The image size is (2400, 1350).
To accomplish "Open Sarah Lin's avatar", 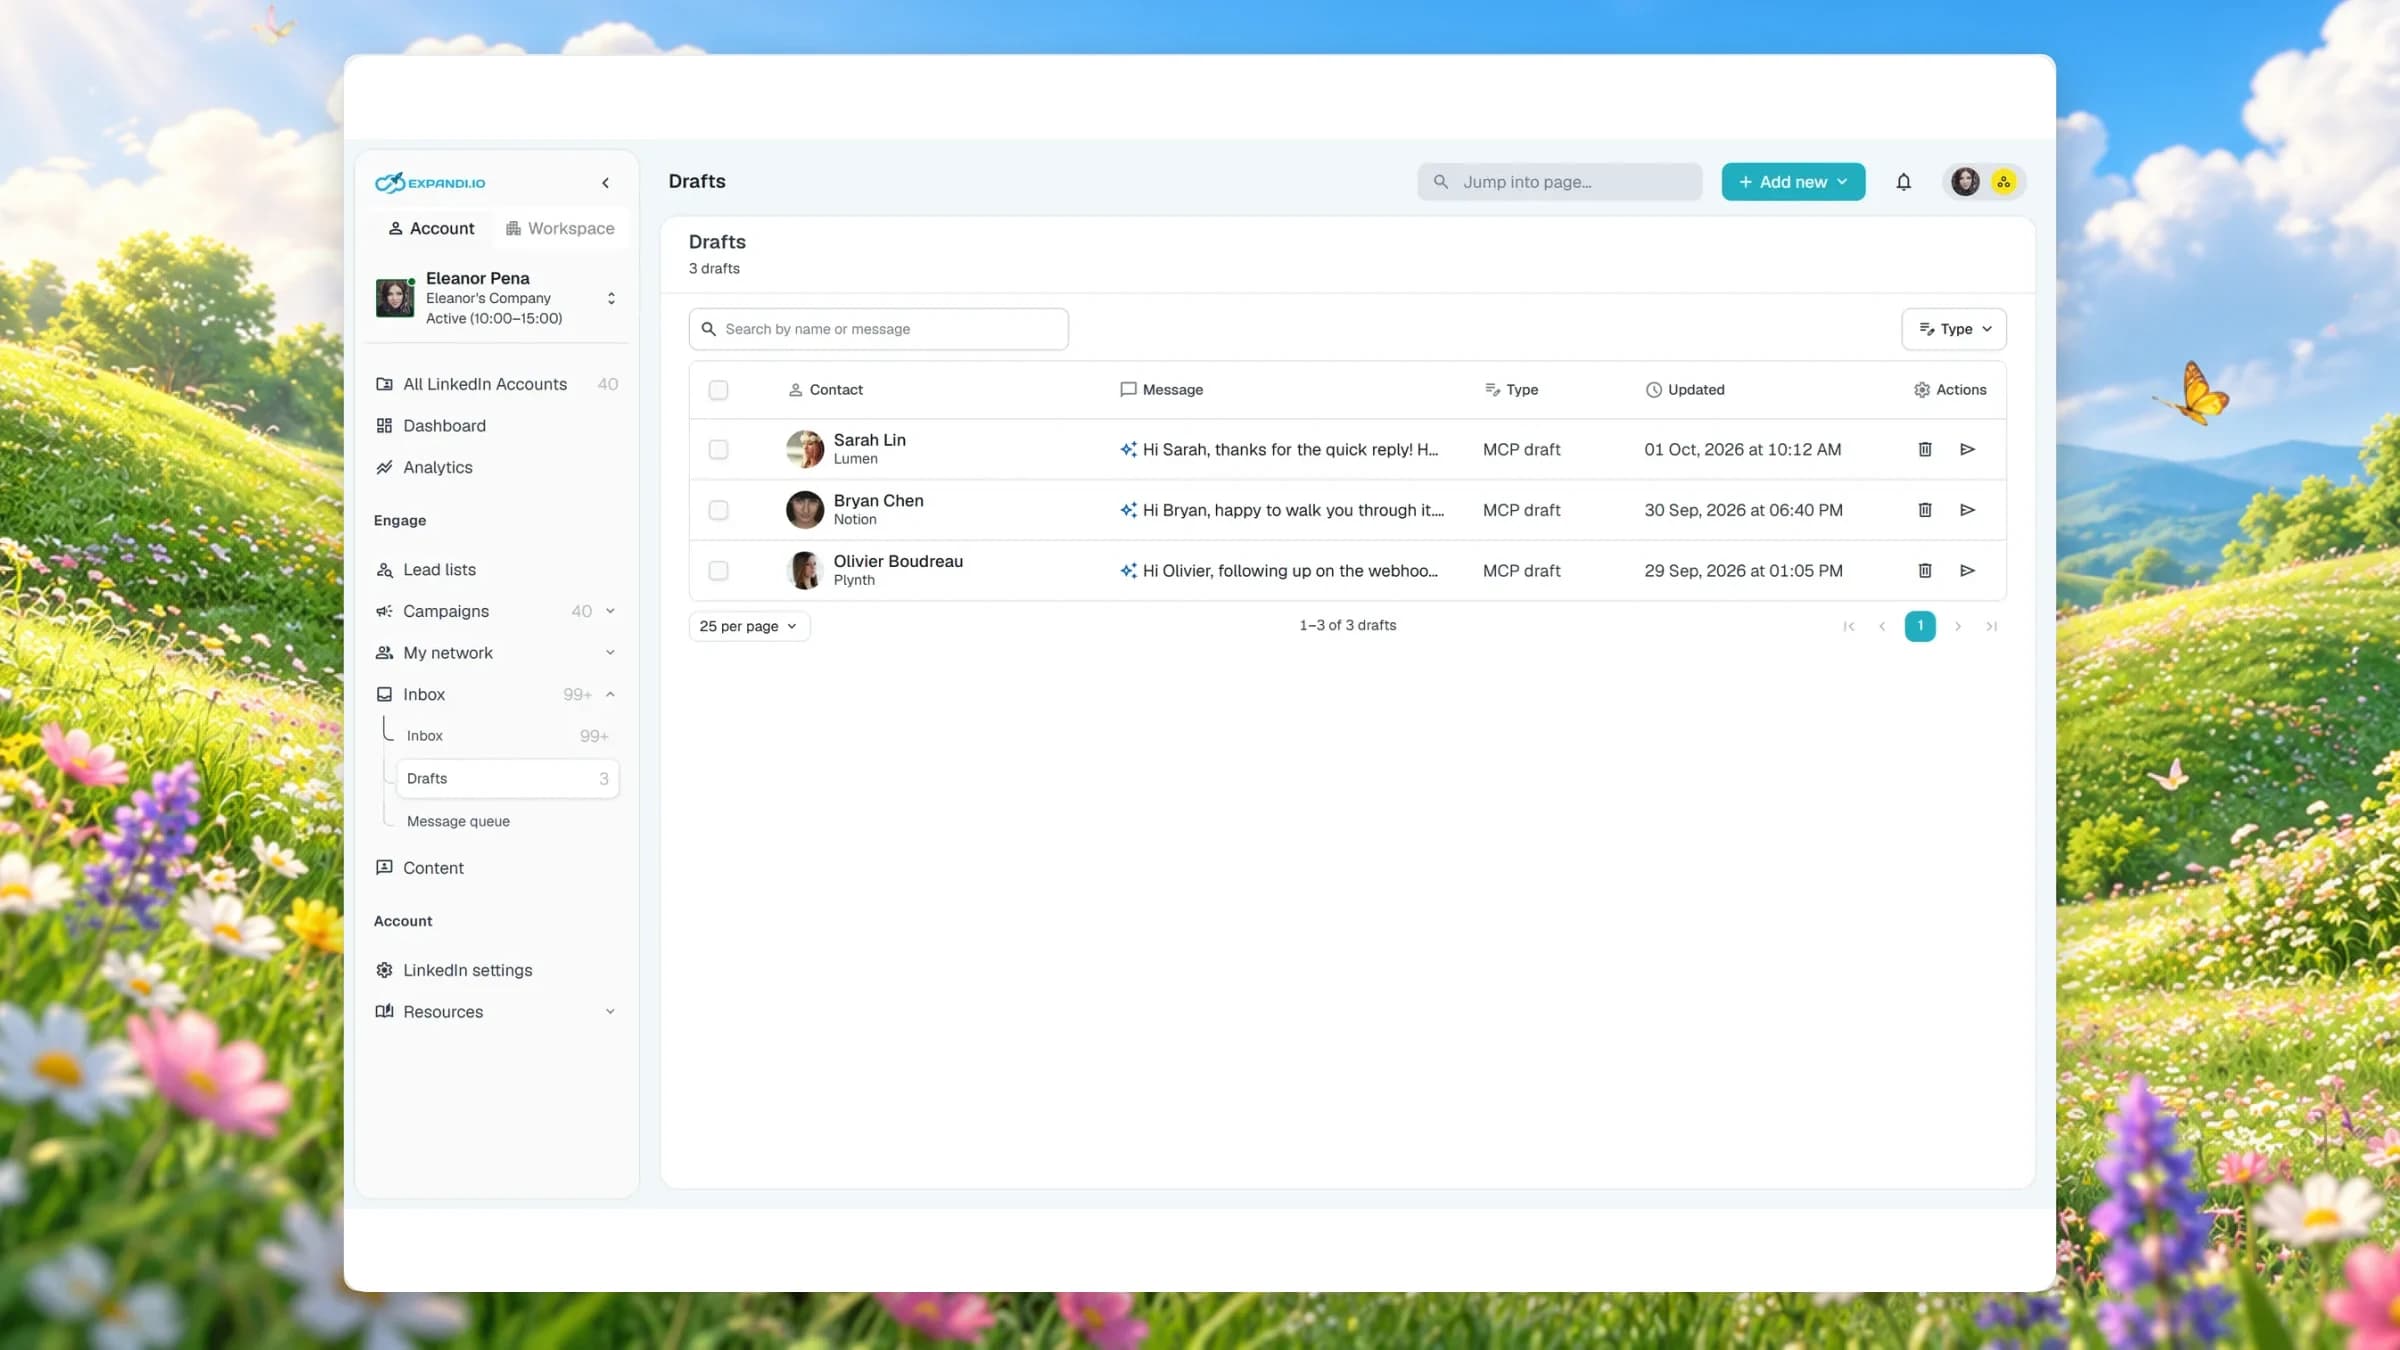I will click(805, 449).
